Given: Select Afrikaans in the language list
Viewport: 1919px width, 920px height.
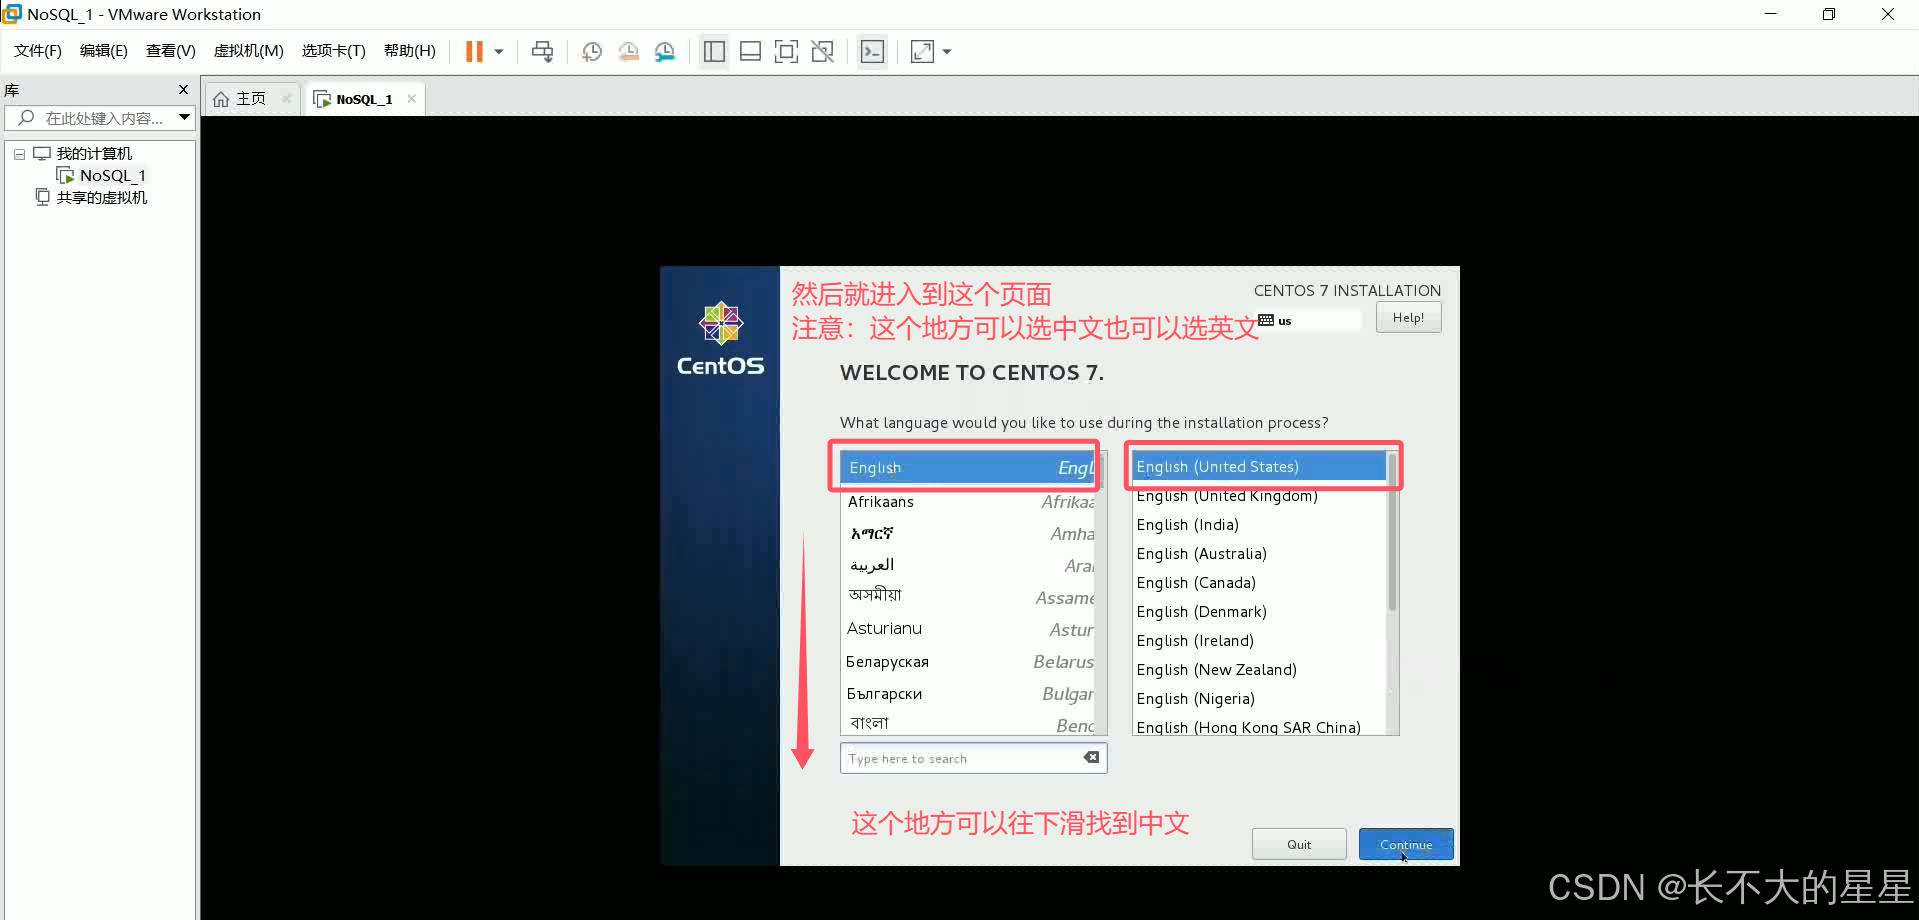Looking at the screenshot, I should coord(968,502).
